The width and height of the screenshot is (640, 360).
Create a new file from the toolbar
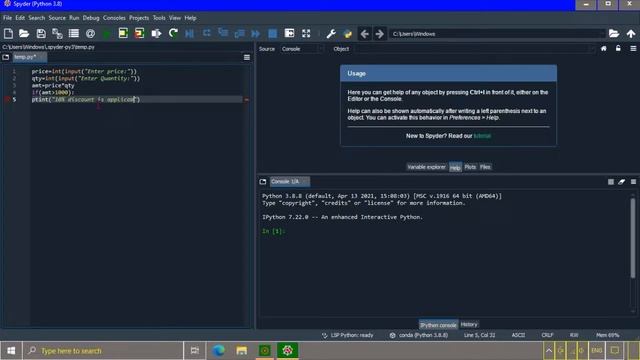point(8,33)
